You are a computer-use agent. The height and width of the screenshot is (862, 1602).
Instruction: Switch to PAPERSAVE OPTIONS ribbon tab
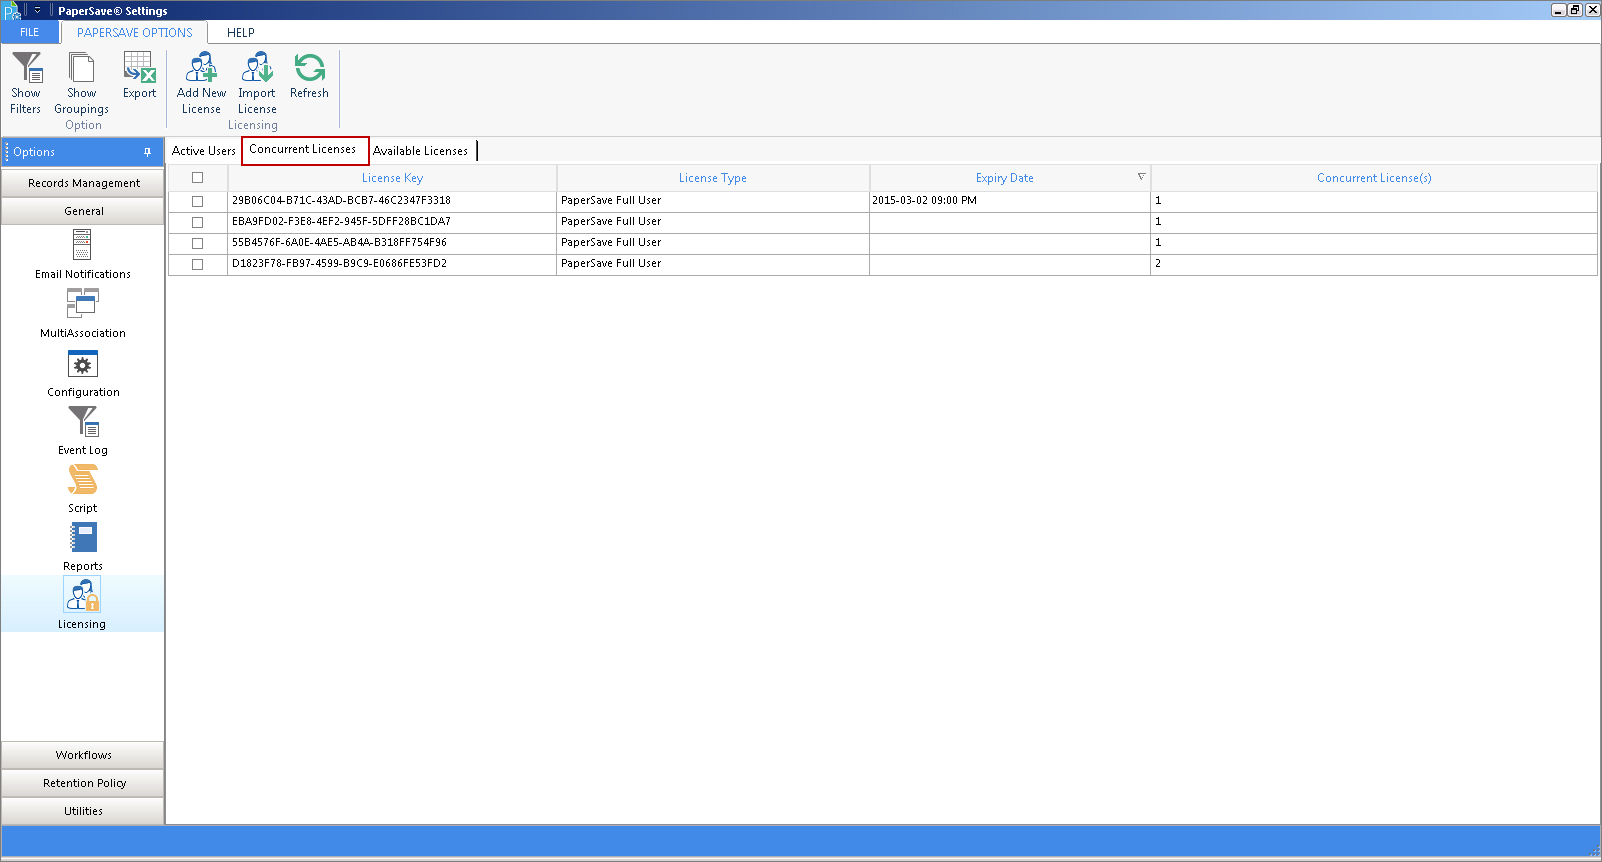point(134,32)
